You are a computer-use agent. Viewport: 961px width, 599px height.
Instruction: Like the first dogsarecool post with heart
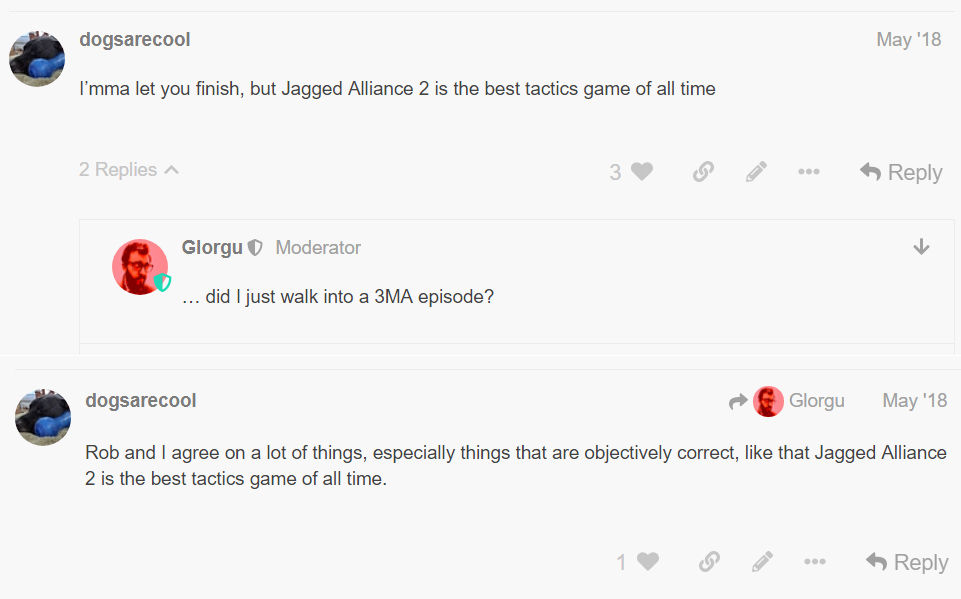click(642, 172)
